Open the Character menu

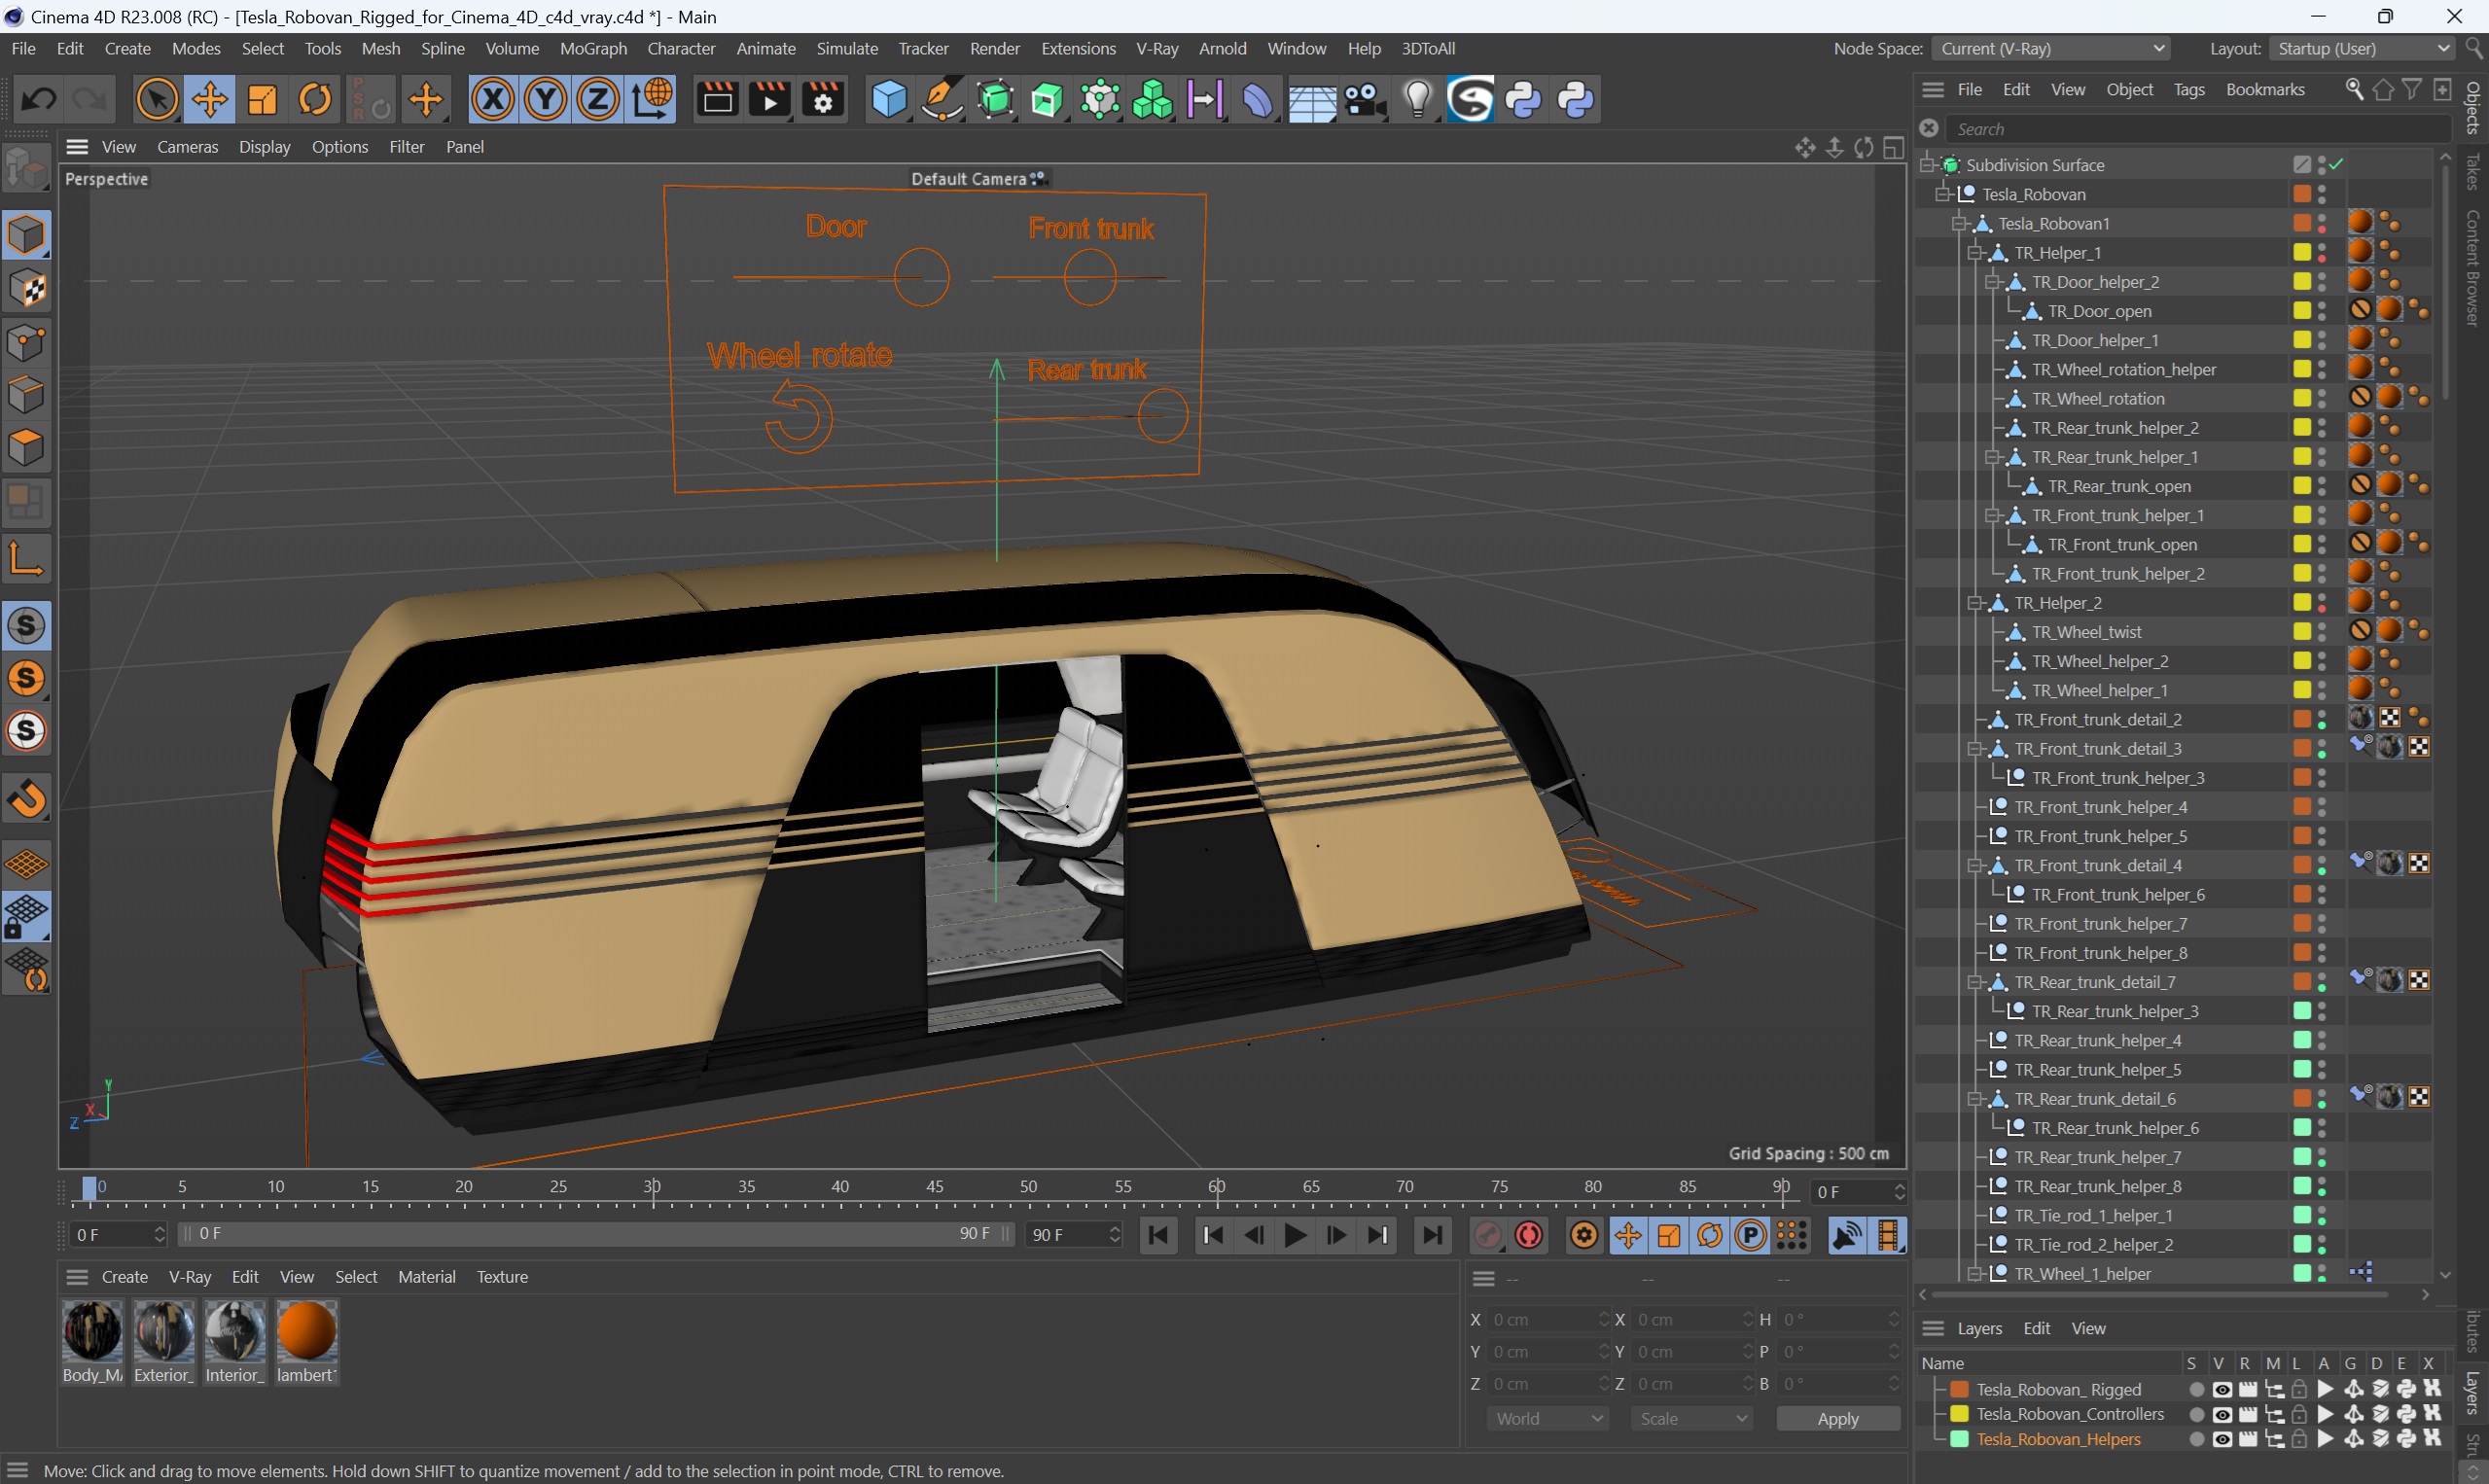click(680, 48)
